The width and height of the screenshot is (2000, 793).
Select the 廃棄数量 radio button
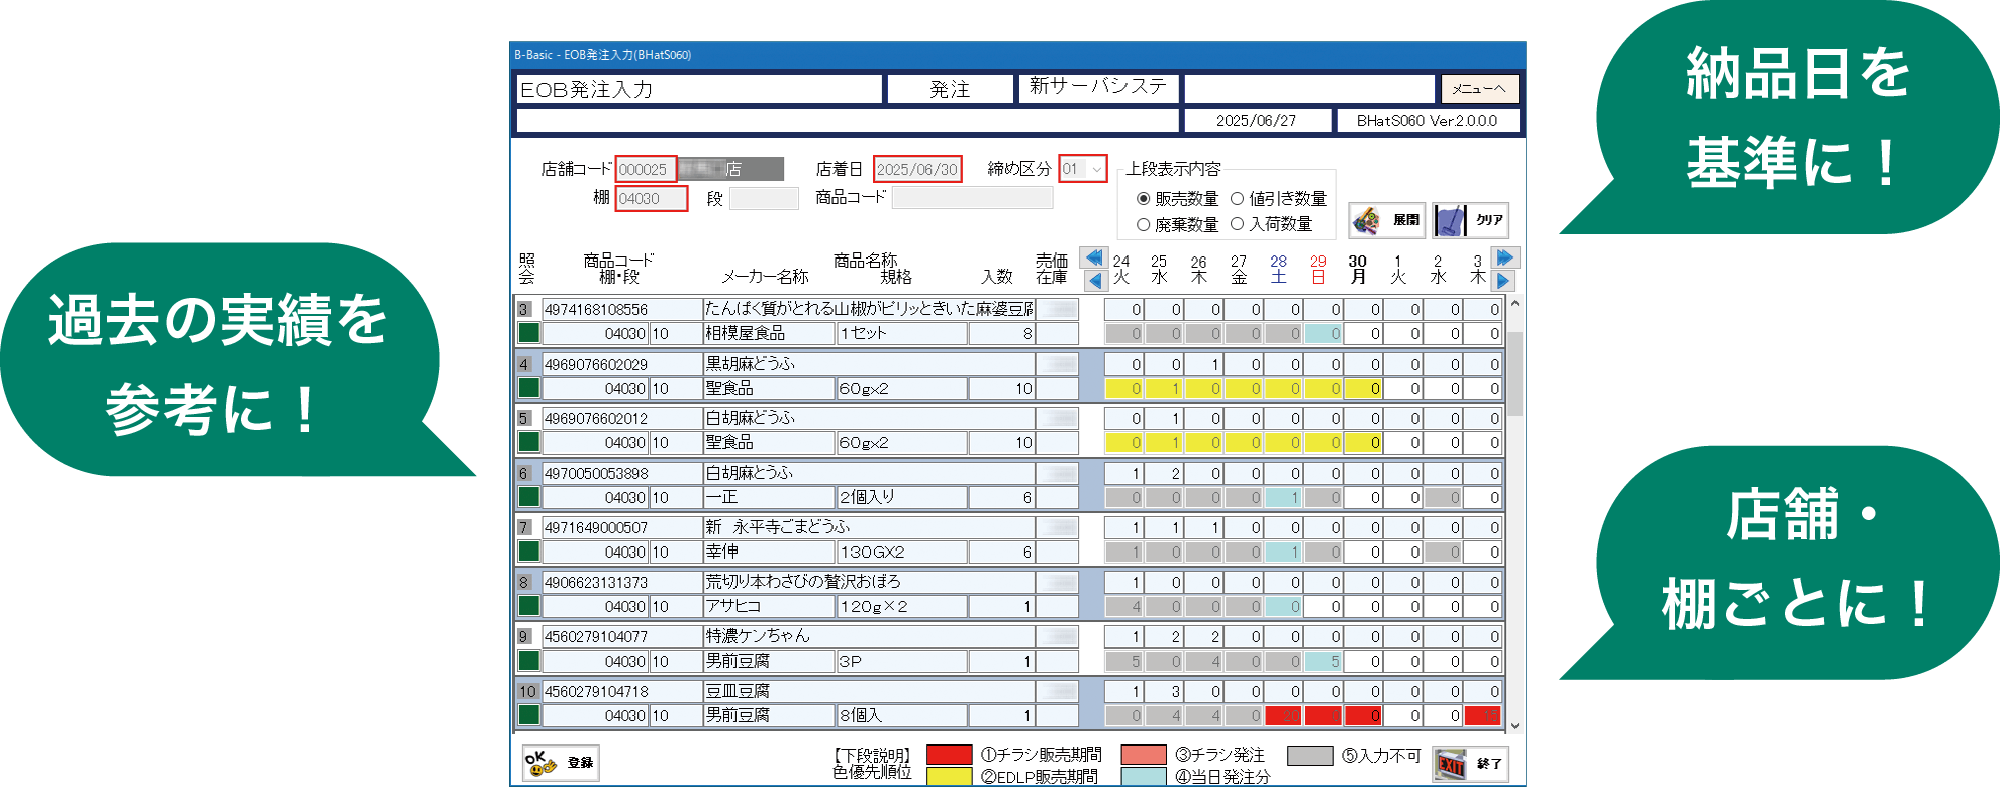(1144, 225)
